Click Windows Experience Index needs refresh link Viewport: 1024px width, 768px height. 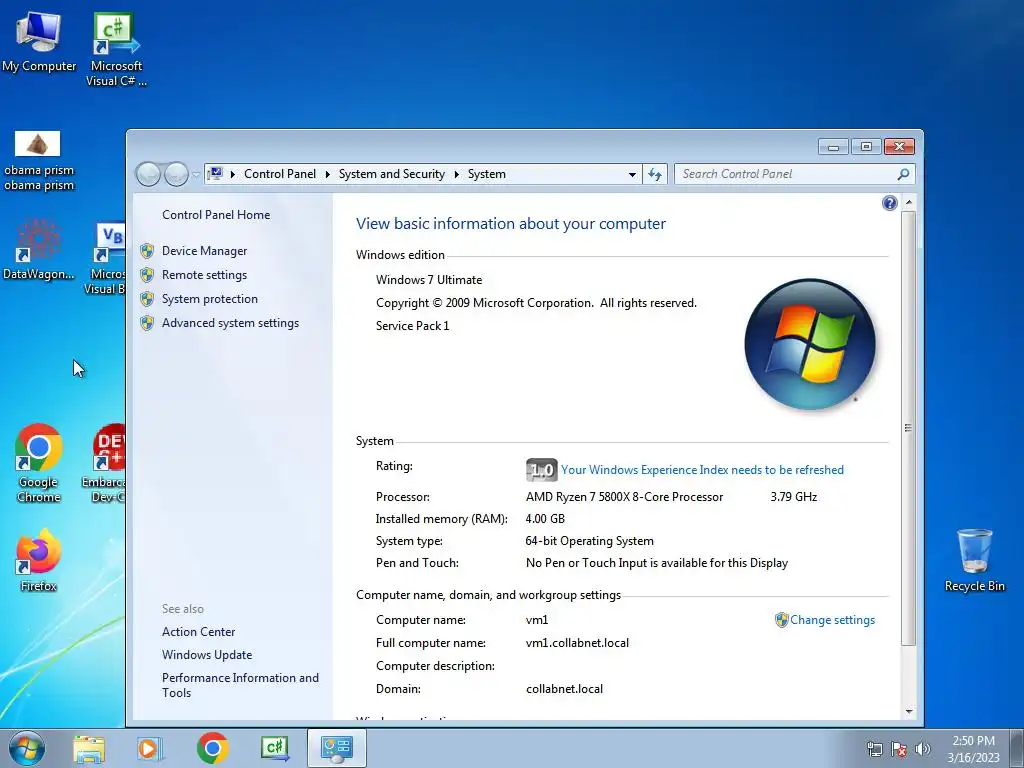click(702, 470)
